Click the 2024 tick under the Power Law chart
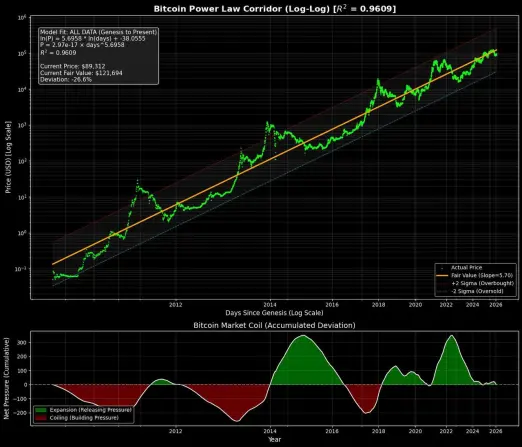The width and height of the screenshot is (522, 447). click(x=472, y=305)
